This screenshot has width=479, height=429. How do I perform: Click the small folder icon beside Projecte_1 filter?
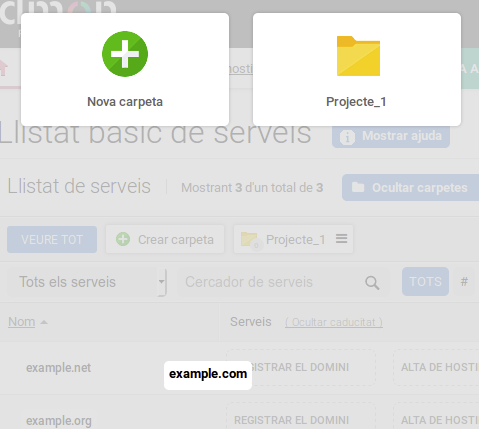tap(250, 239)
